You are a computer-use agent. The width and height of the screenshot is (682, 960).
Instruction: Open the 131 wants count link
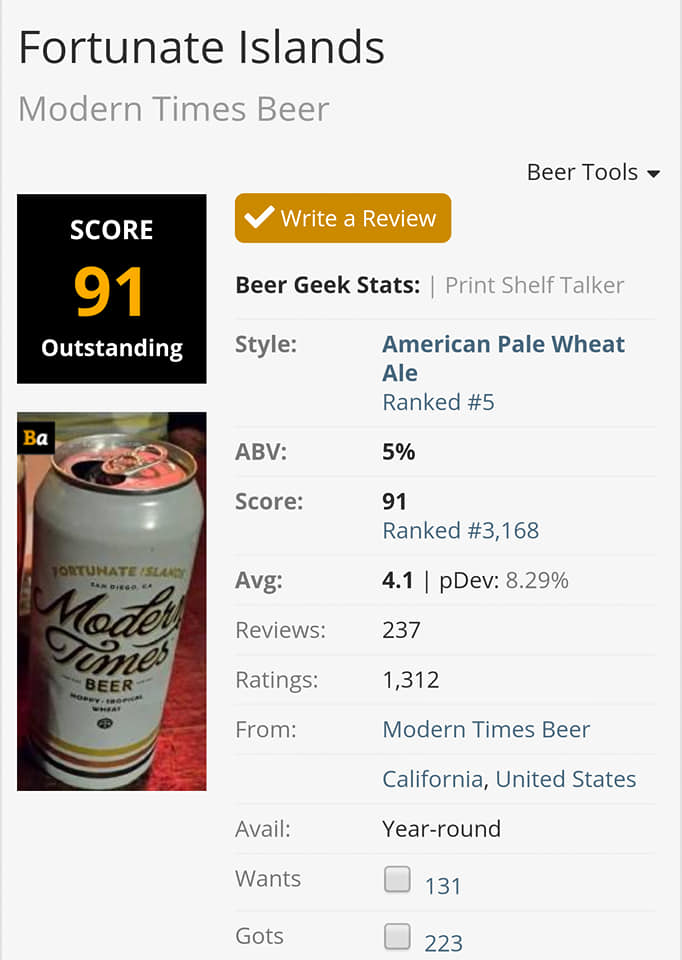(443, 886)
